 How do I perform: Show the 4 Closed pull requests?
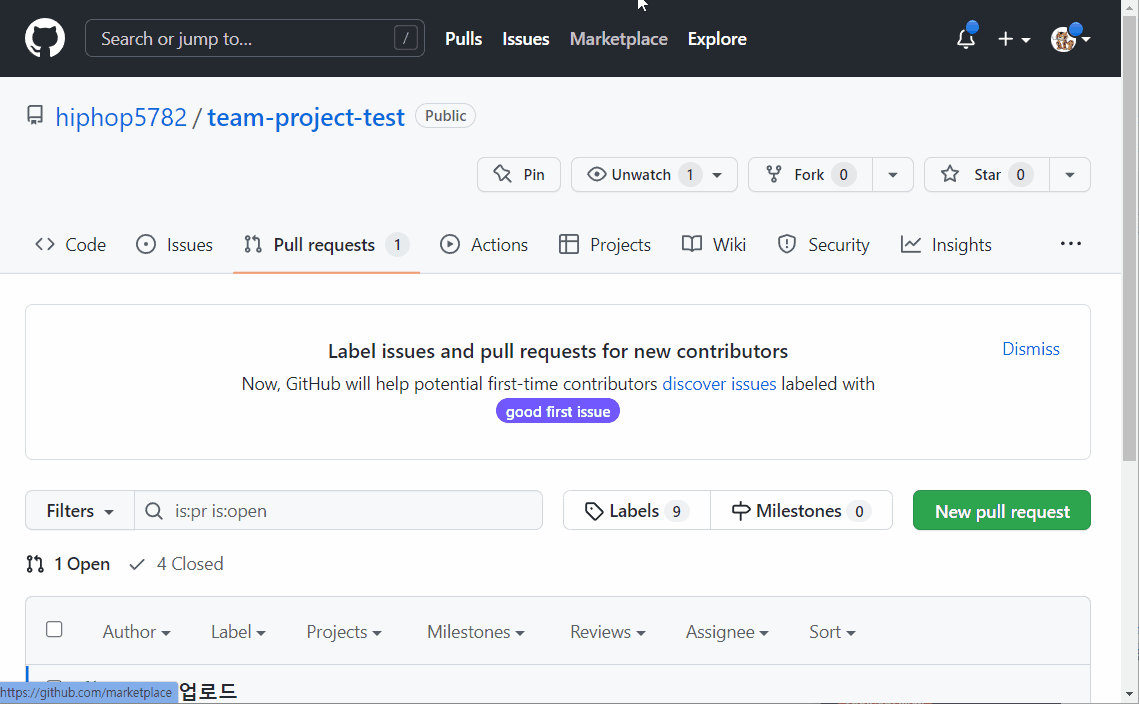176,564
